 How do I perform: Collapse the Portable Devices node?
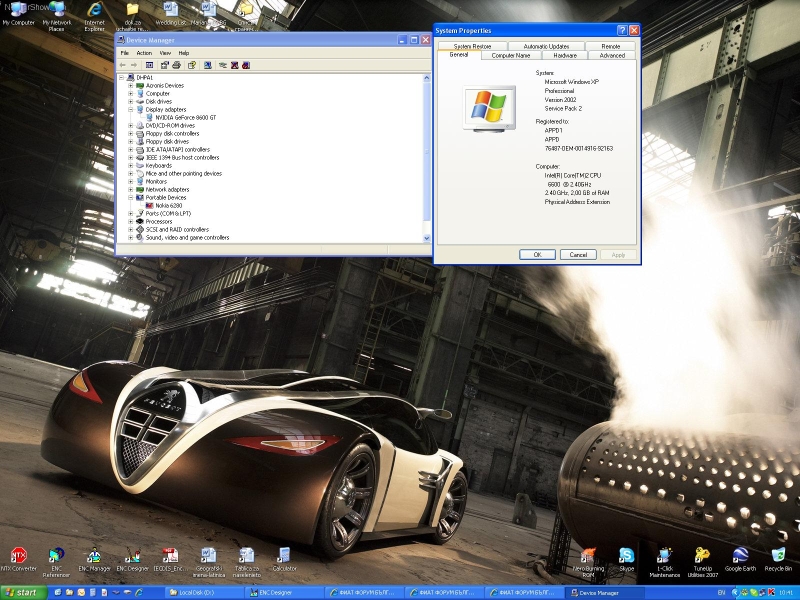pos(130,197)
